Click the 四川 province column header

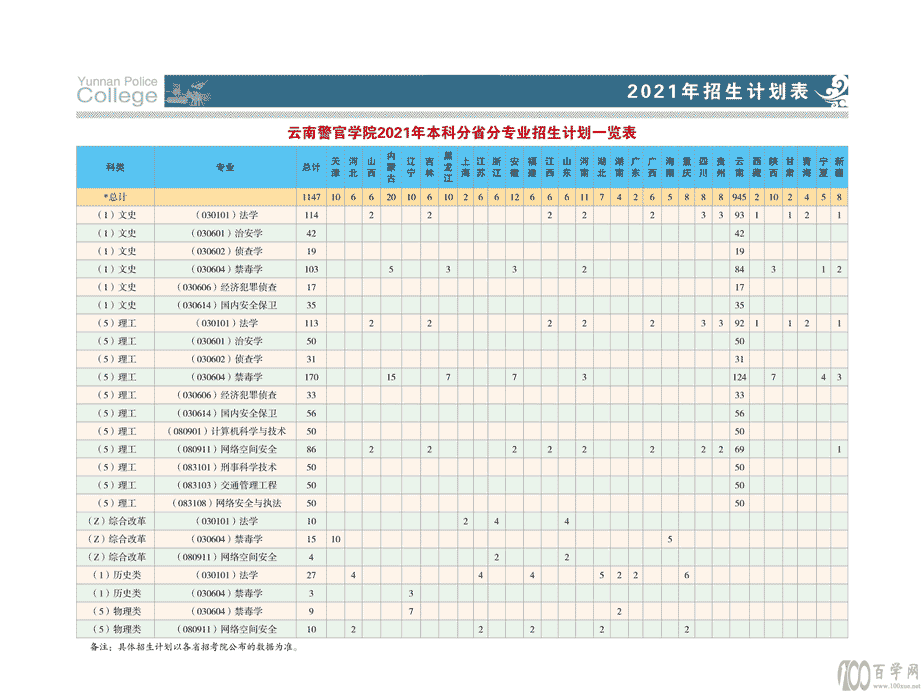[x=704, y=167]
